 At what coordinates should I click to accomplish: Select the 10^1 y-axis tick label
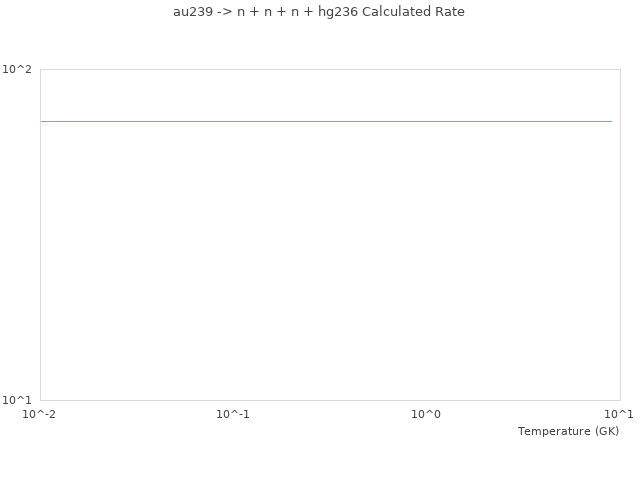(x=17, y=400)
